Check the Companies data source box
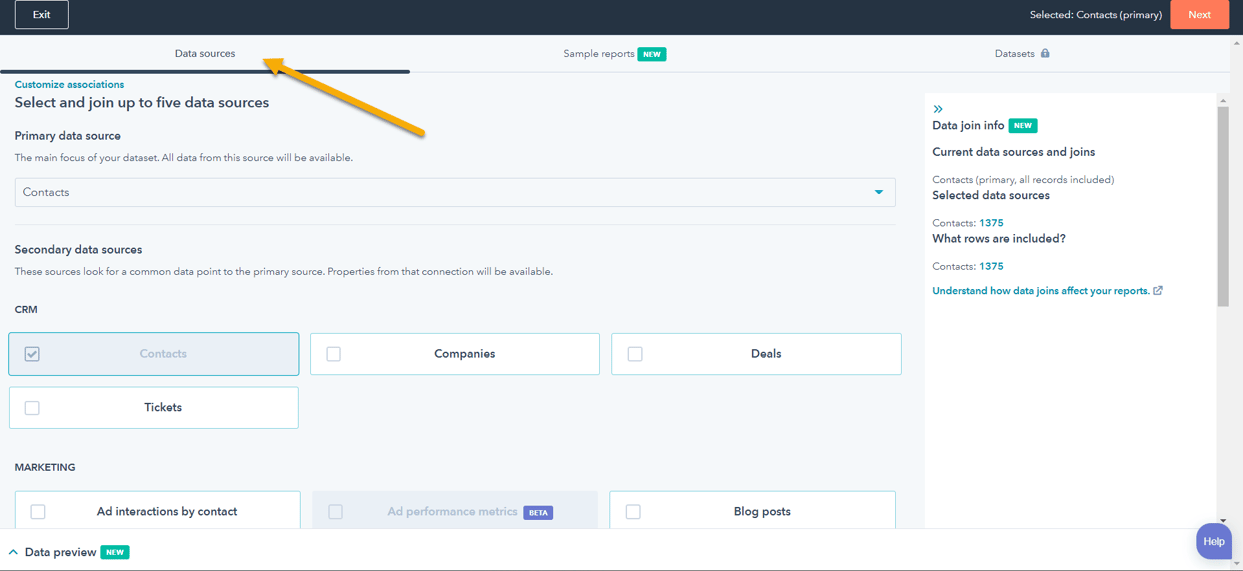 [x=334, y=354]
